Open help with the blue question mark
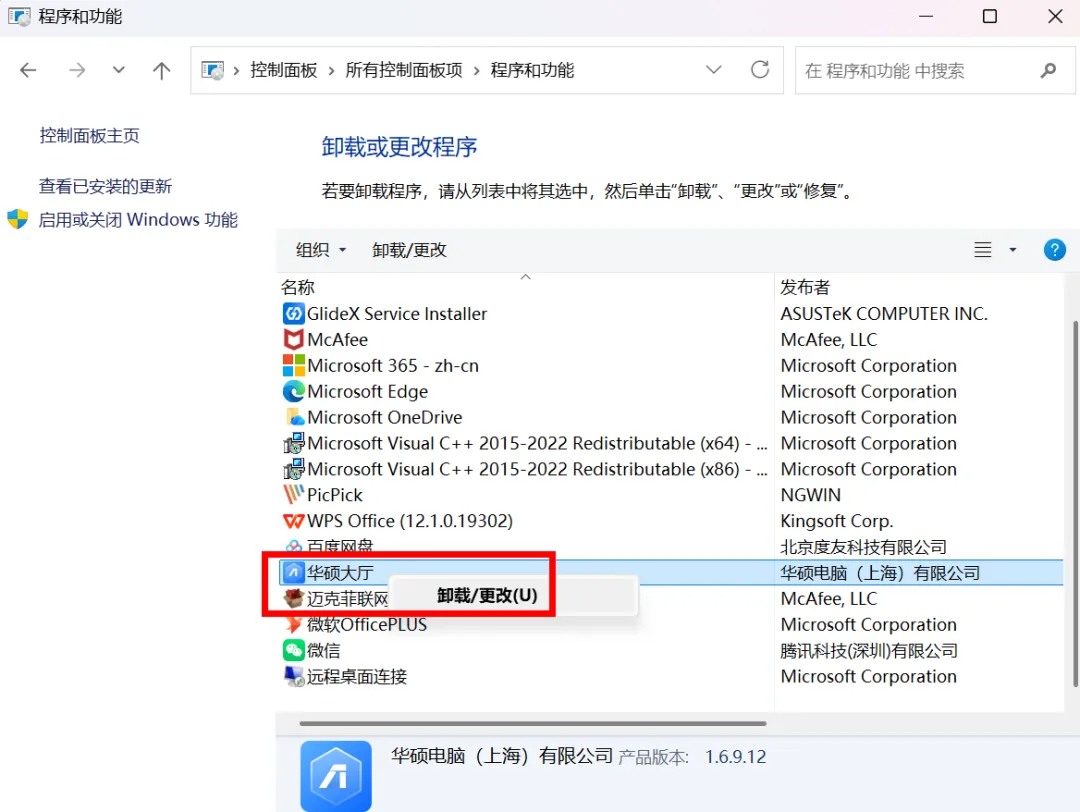The image size is (1080, 812). [1055, 249]
